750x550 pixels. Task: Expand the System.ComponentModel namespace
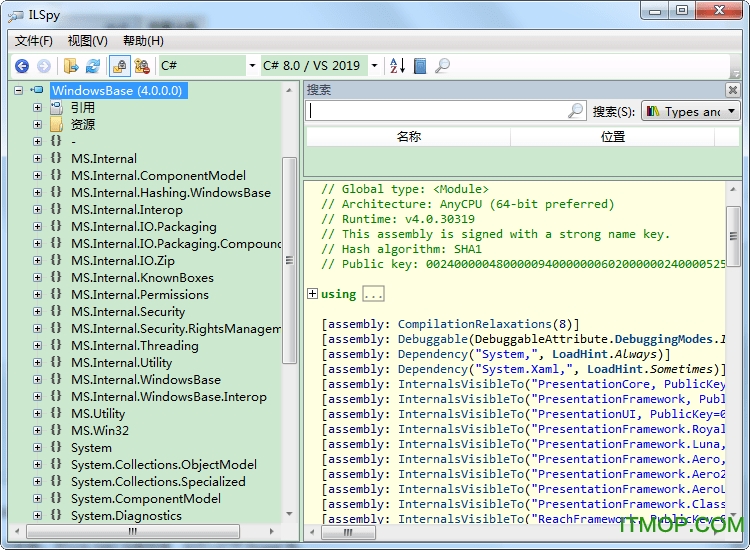(x=37, y=498)
